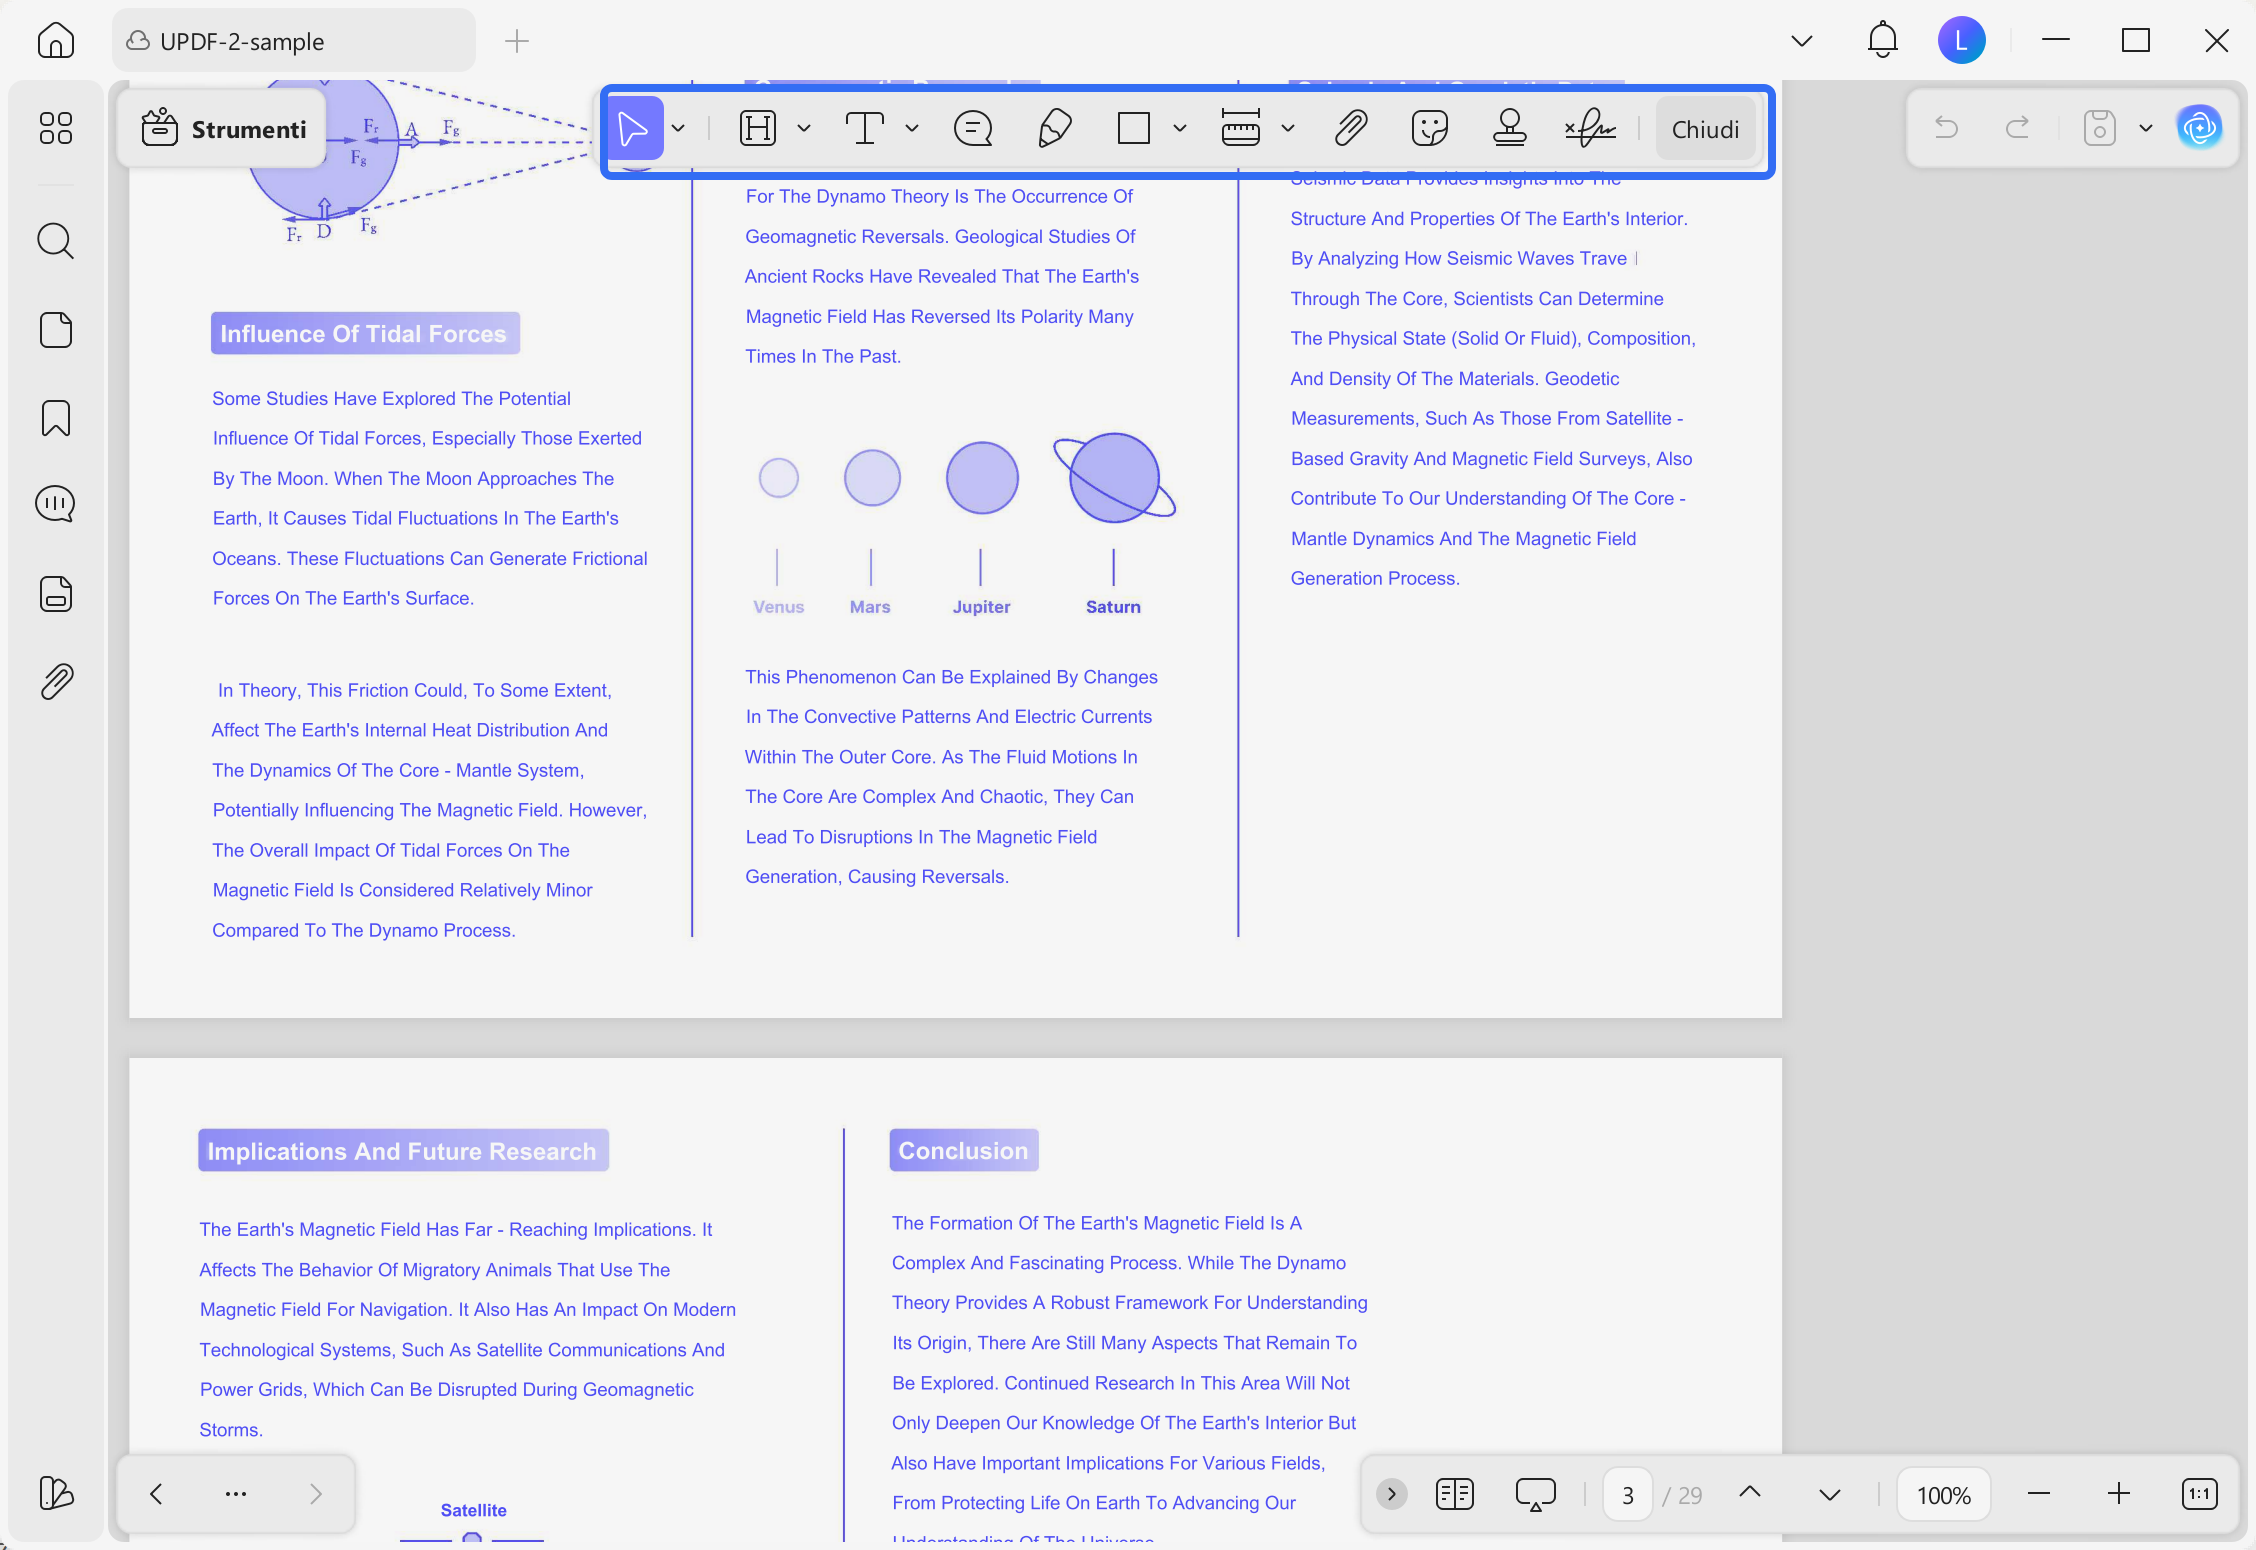
Task: Open the page layout view icon
Action: [x=1455, y=1494]
